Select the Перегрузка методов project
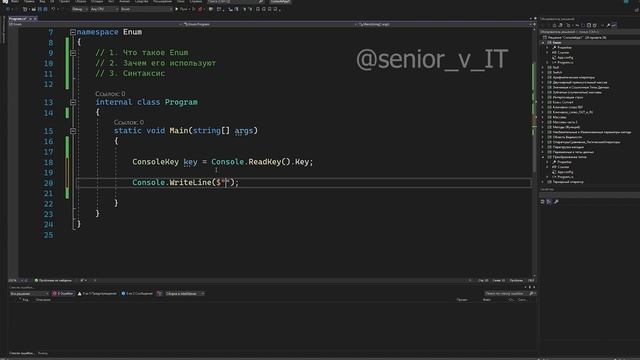The height and width of the screenshot is (360, 640). tap(568, 147)
